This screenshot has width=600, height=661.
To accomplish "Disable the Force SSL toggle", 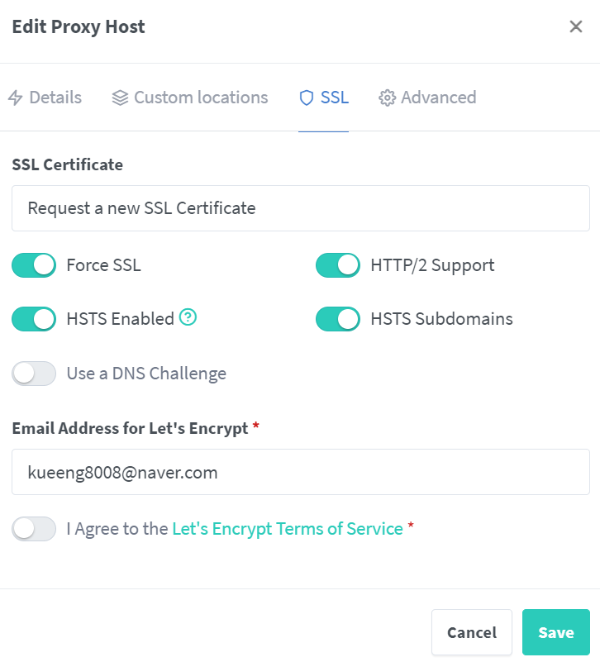I will 34,265.
